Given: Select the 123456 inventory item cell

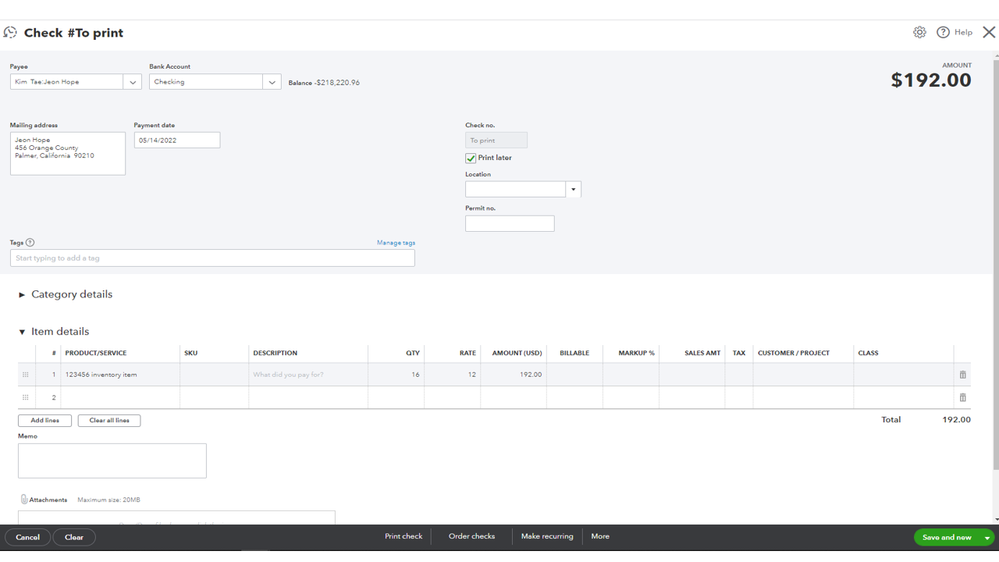Looking at the screenshot, I should pyautogui.click(x=120, y=375).
